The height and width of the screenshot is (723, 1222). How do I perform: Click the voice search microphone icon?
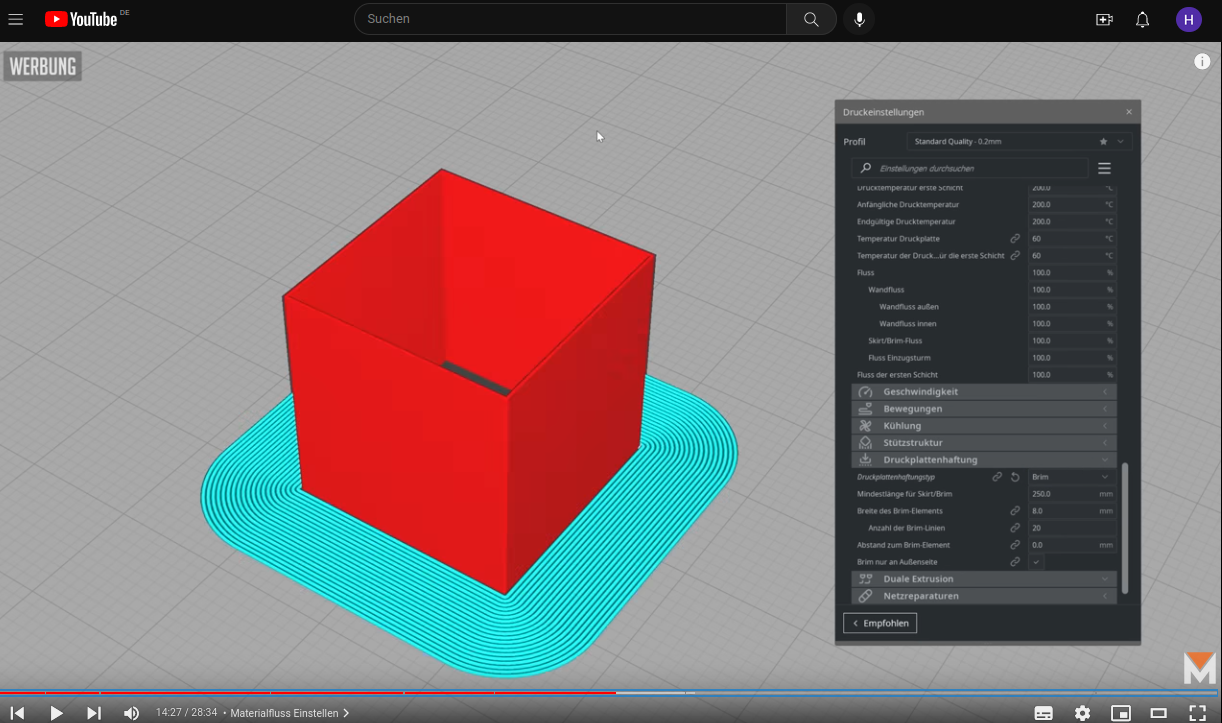point(859,19)
